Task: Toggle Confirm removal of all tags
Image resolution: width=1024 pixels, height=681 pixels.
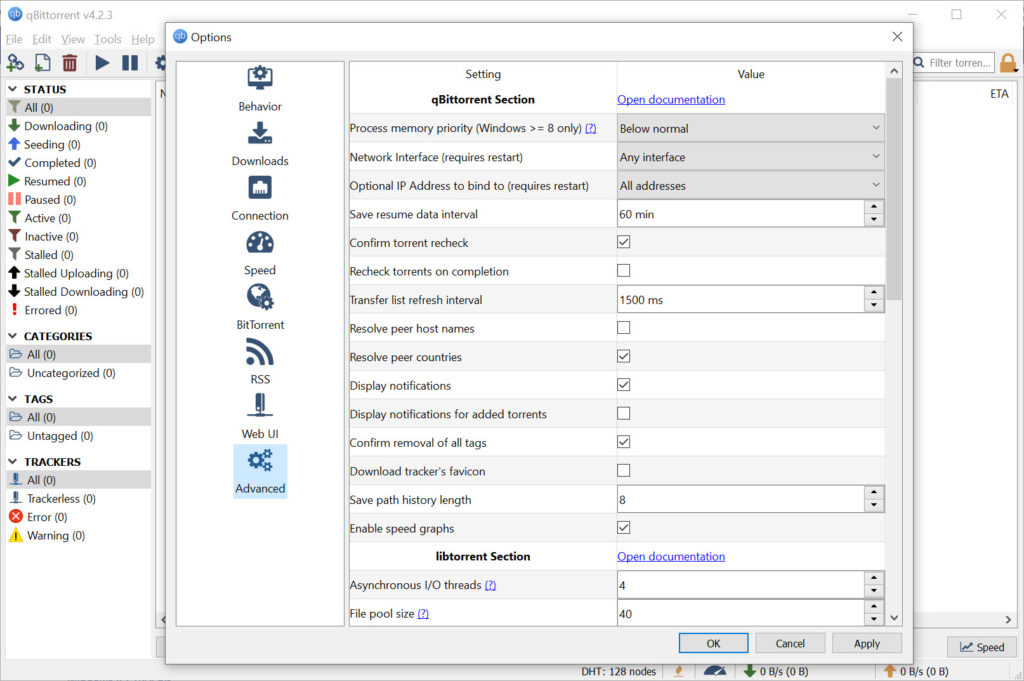Action: (624, 442)
